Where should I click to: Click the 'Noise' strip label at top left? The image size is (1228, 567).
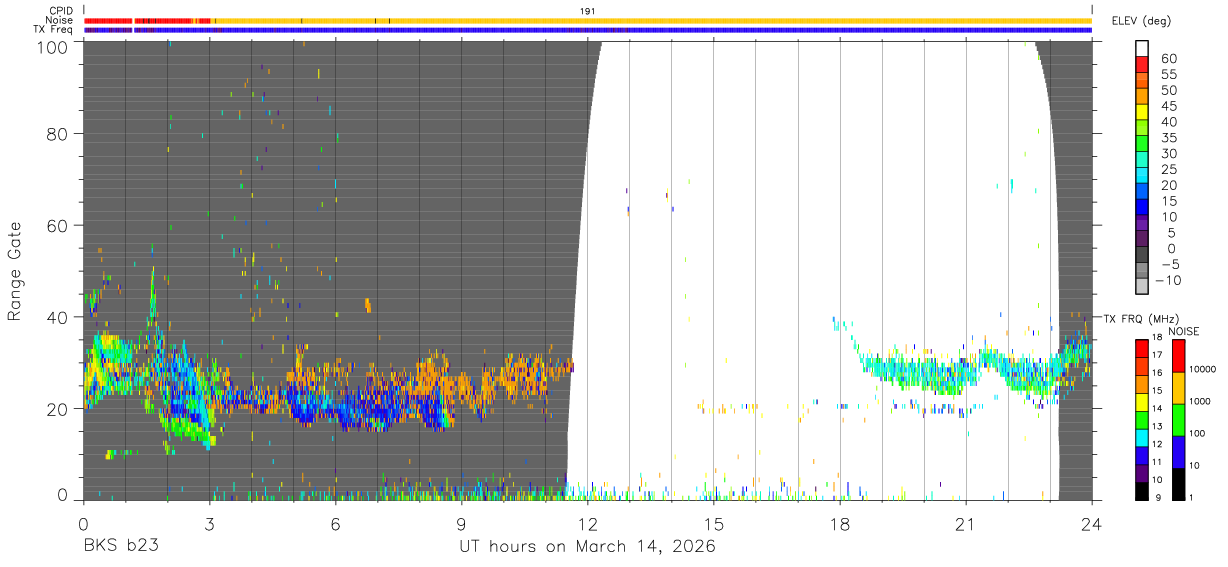pyautogui.click(x=59, y=20)
